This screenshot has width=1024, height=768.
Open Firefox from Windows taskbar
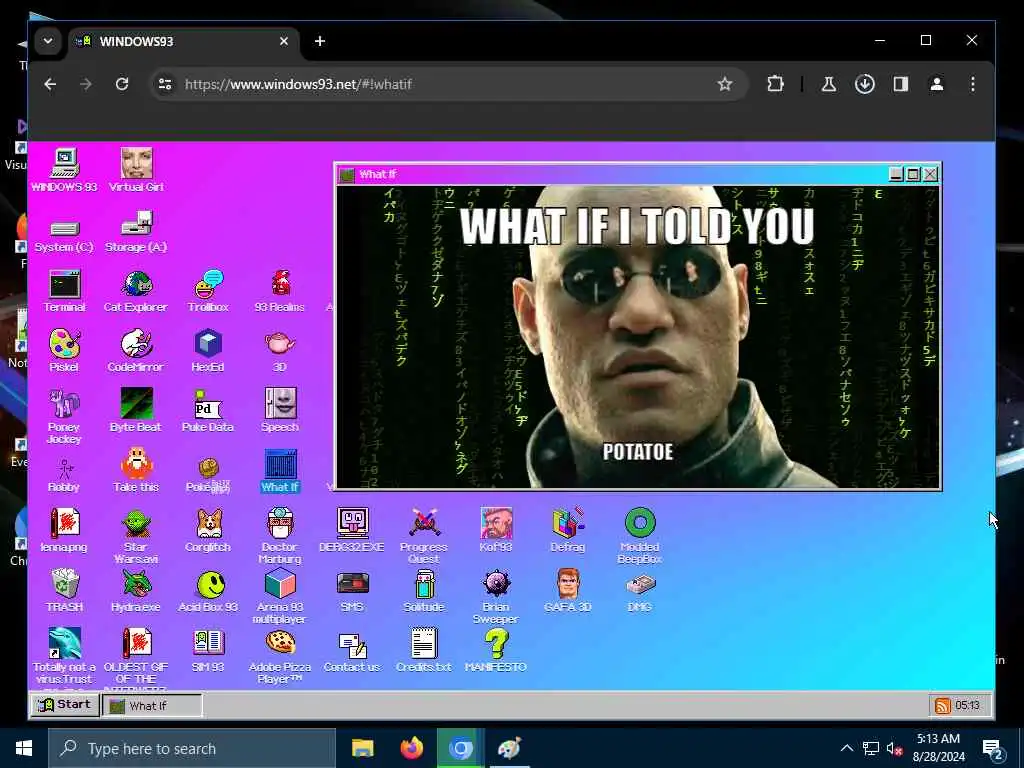(x=411, y=748)
